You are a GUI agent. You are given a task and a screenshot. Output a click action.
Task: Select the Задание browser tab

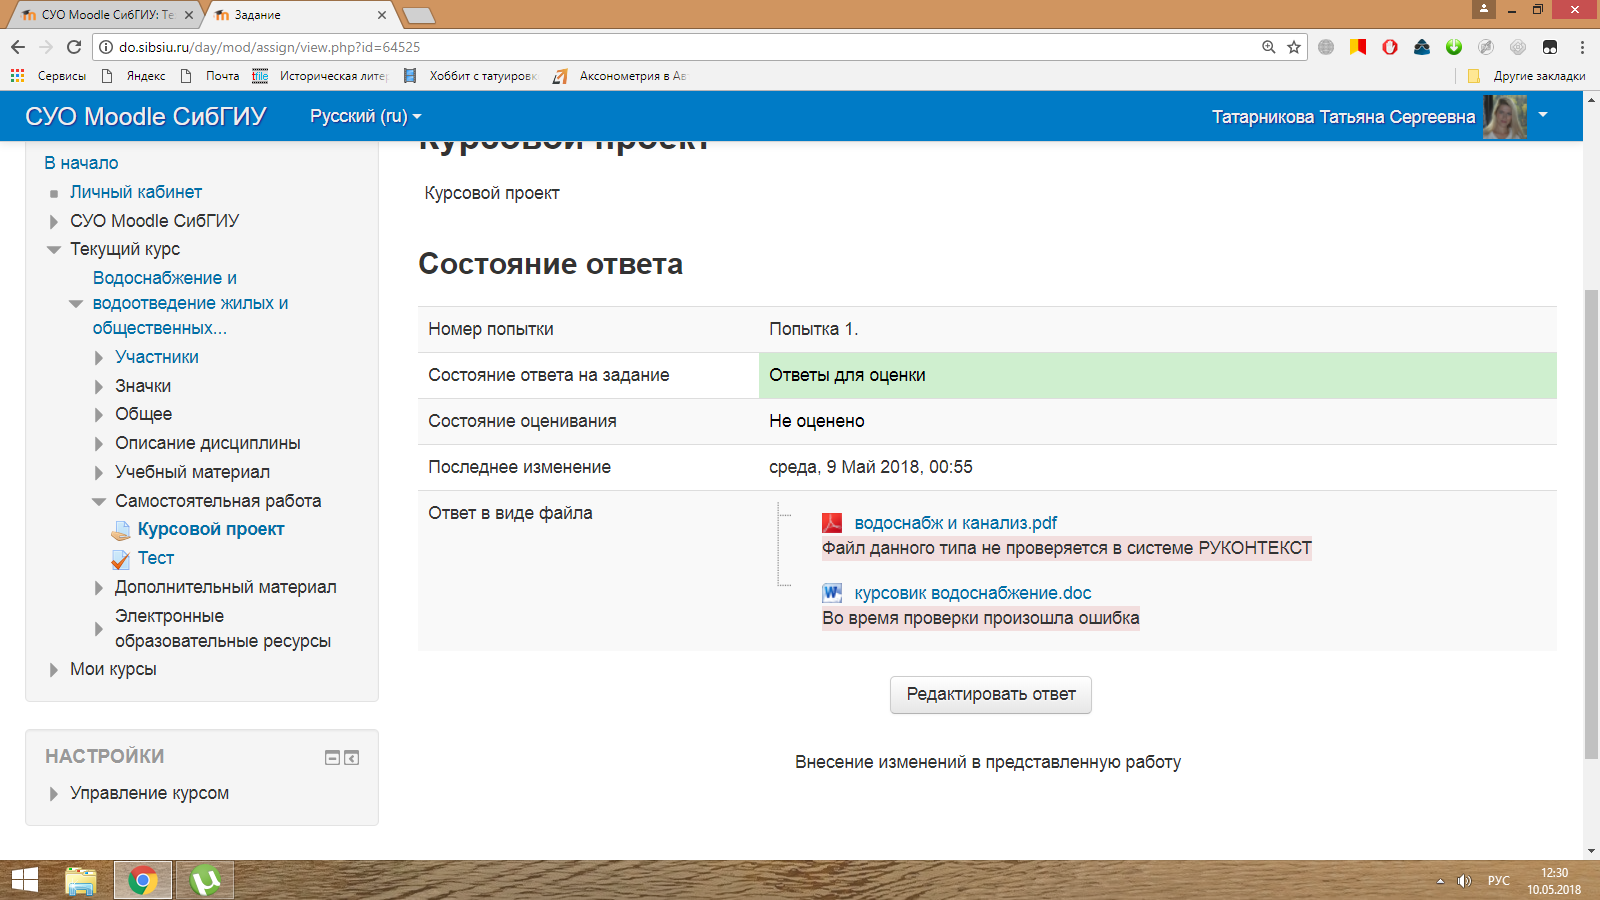coord(300,15)
